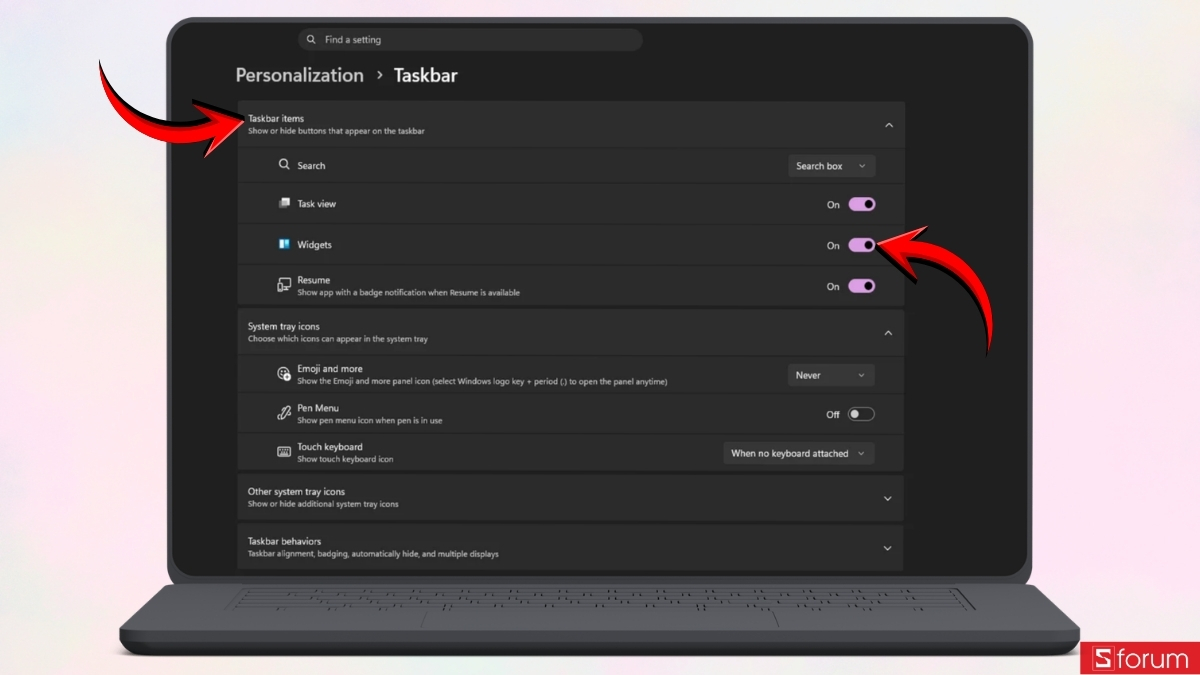Screen dimensions: 1200x675
Task: Expand the Other system tray icons chevron
Action: tap(888, 498)
